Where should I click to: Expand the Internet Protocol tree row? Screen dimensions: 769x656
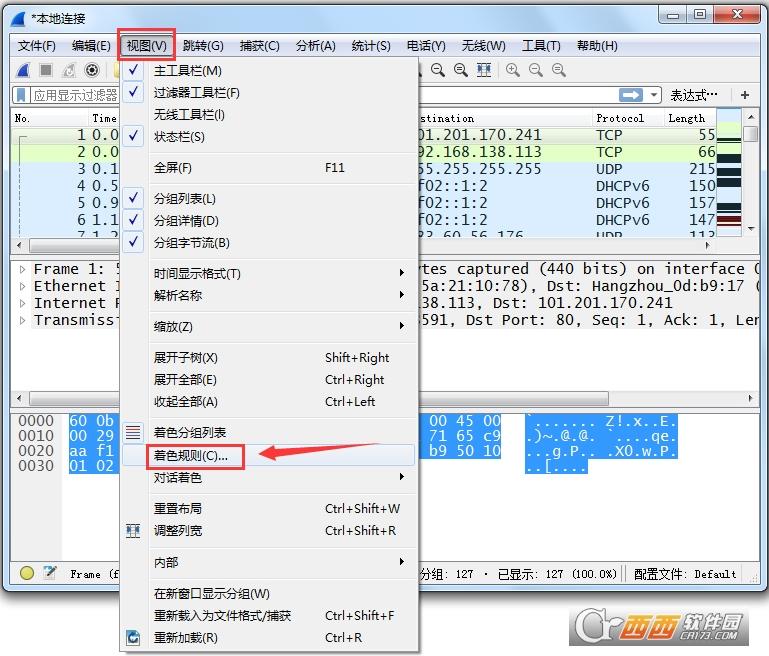pos(23,303)
